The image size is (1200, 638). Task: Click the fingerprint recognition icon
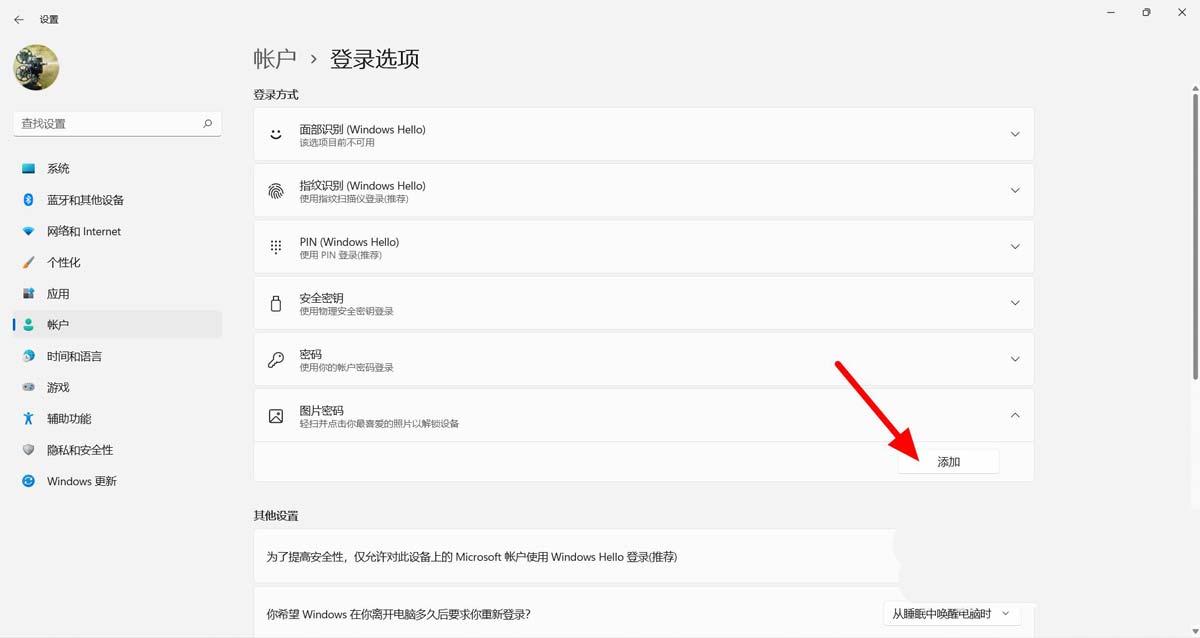coord(275,190)
